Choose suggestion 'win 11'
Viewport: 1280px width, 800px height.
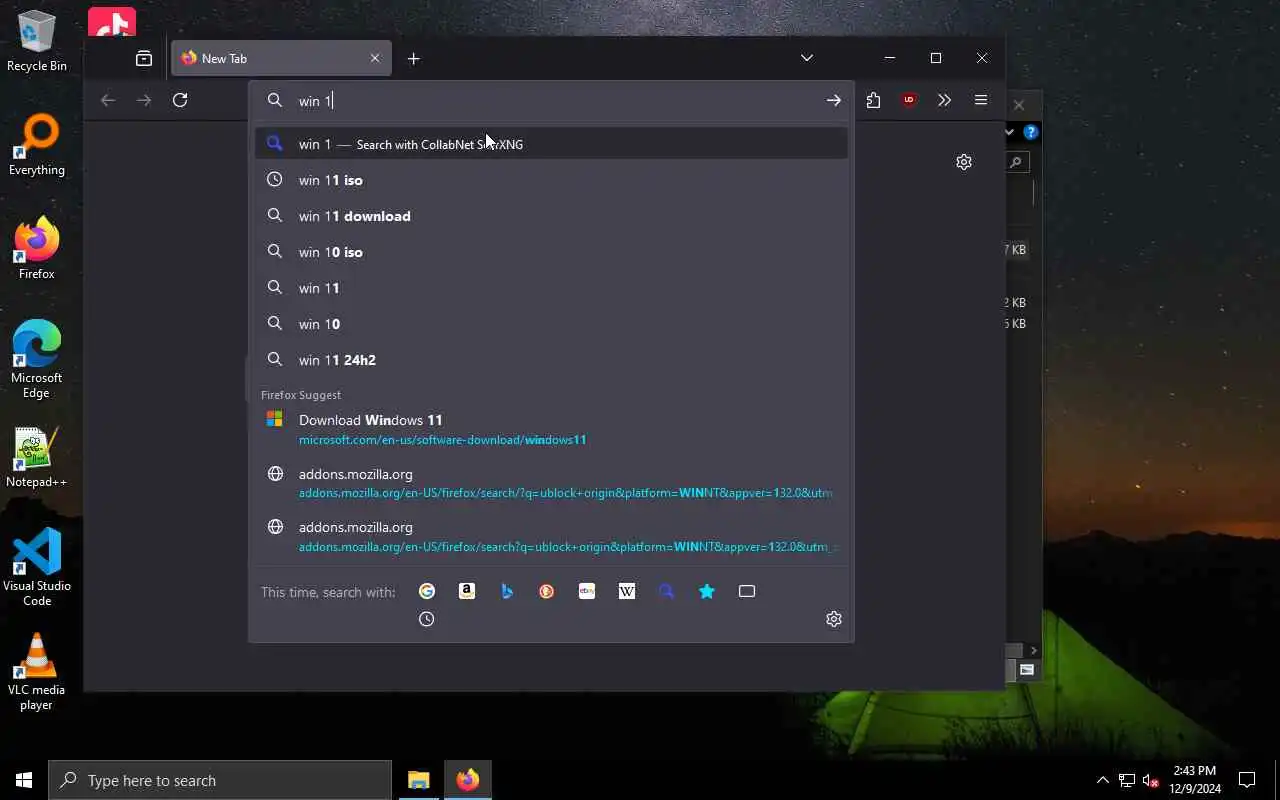click(x=551, y=288)
